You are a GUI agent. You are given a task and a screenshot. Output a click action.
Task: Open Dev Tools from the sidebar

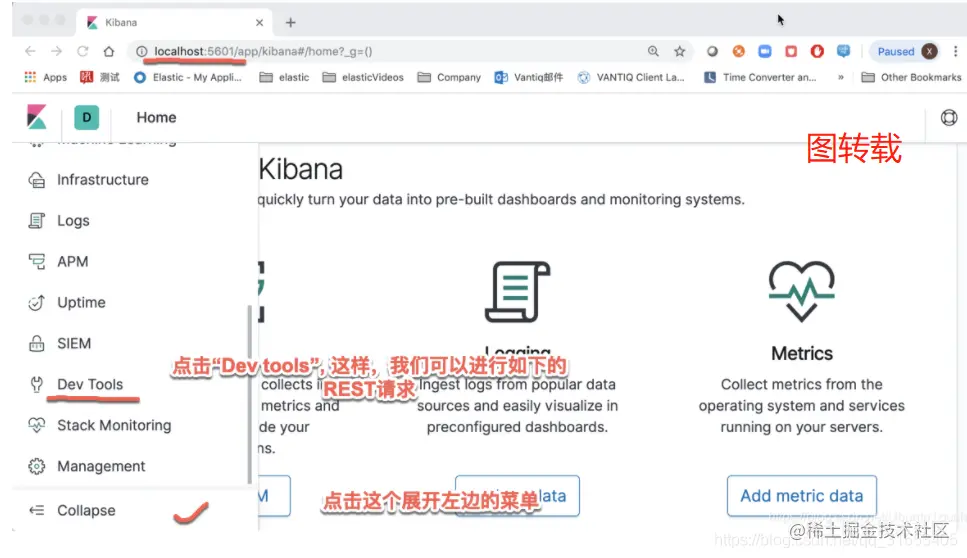coord(90,384)
